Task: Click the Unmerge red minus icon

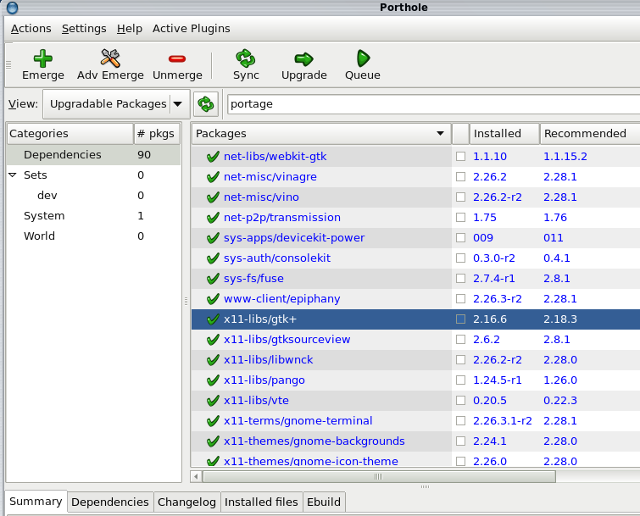Action: [x=177, y=59]
